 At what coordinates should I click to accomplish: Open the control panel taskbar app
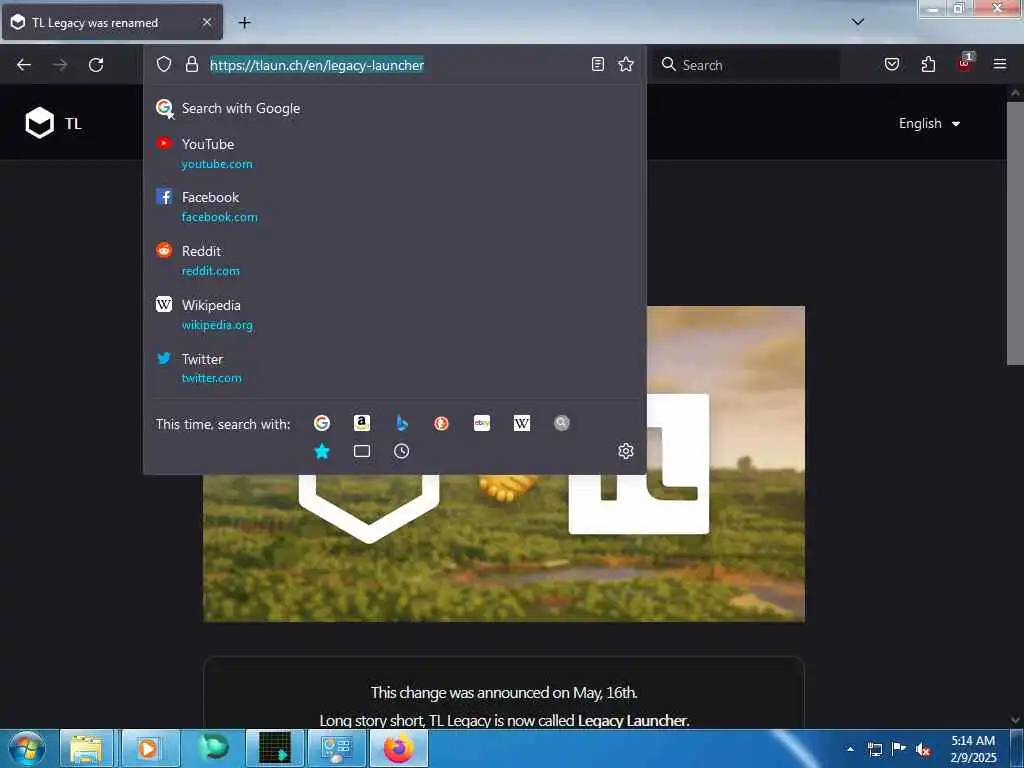tap(337, 748)
